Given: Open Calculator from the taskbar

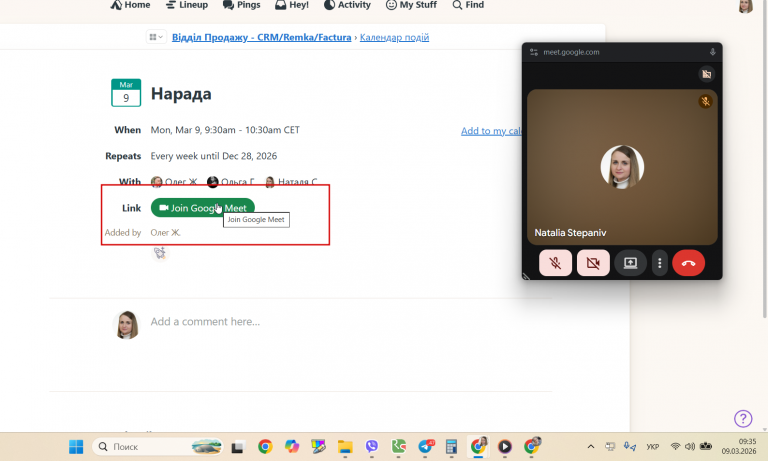Looking at the screenshot, I should [x=451, y=447].
